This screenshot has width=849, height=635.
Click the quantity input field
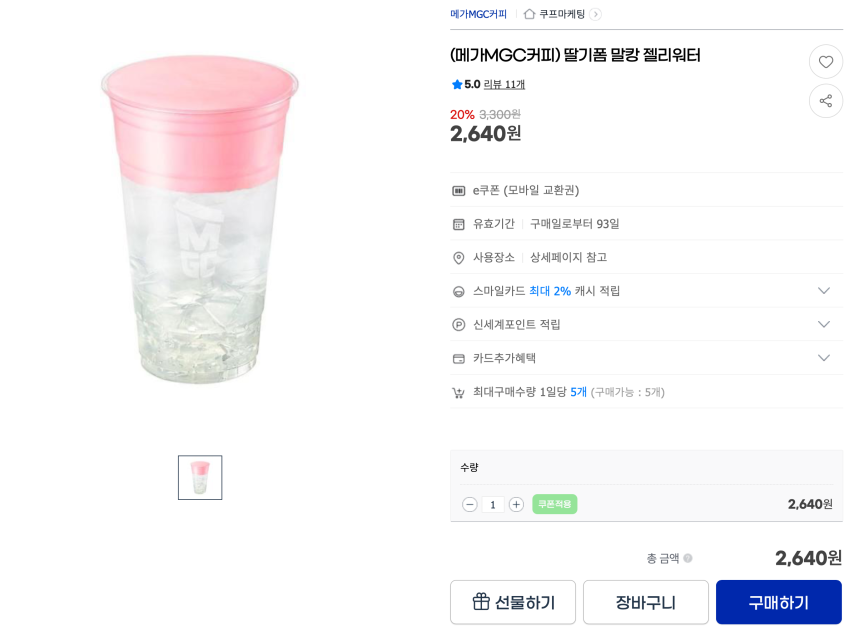click(492, 505)
